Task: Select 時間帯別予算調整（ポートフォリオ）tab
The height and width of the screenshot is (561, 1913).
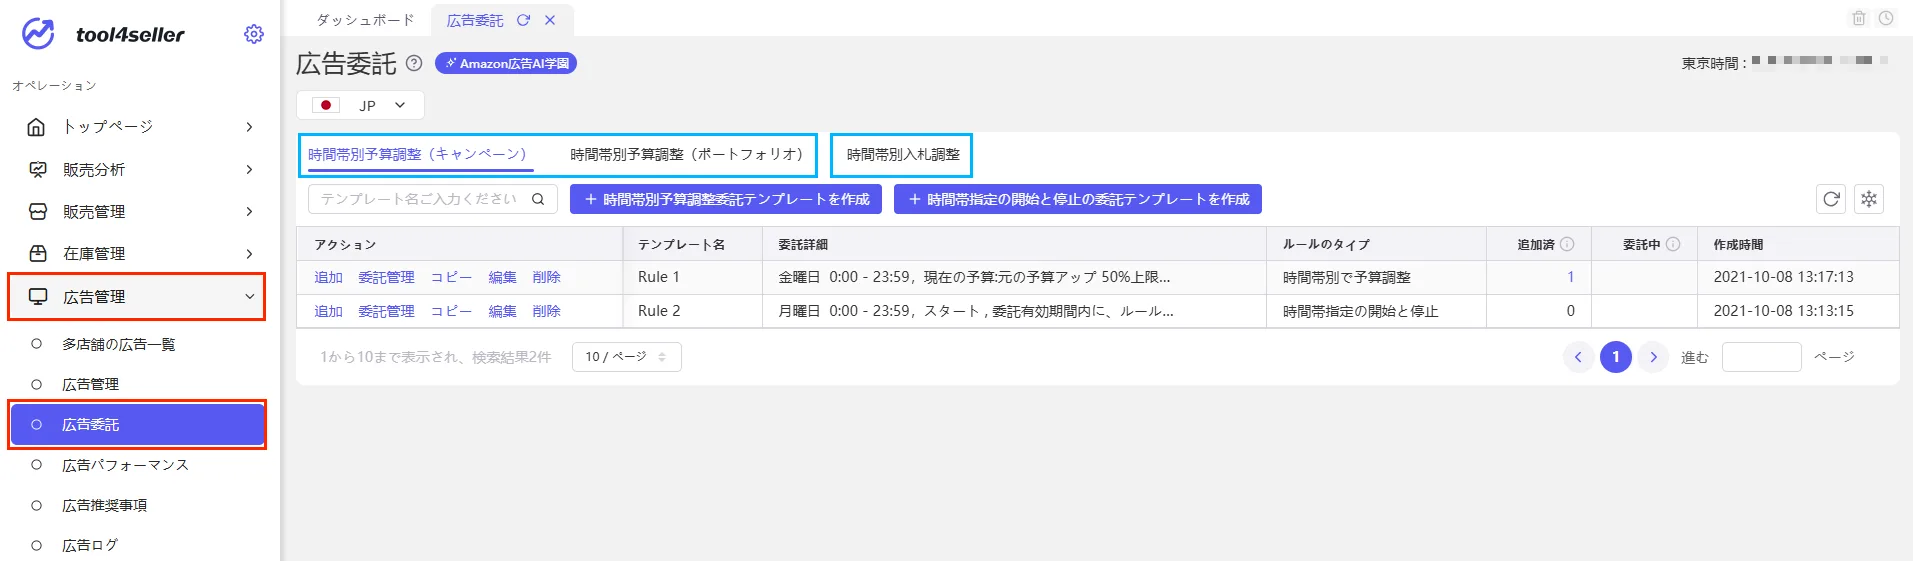Action: [x=687, y=154]
